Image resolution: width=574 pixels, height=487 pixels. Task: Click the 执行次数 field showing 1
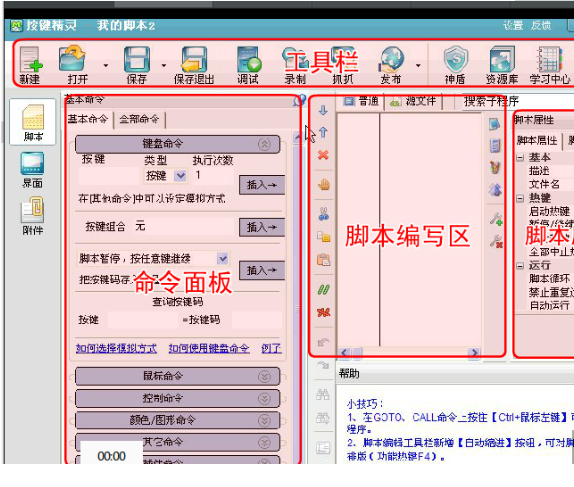pyautogui.click(x=213, y=175)
